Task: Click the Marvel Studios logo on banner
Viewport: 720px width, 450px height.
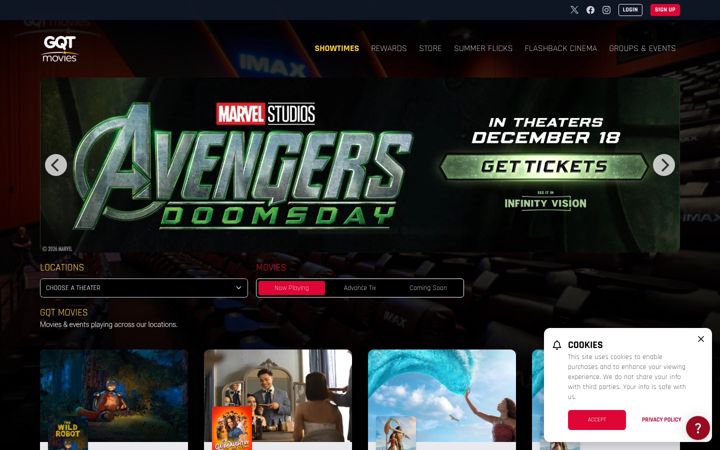Action: (266, 113)
